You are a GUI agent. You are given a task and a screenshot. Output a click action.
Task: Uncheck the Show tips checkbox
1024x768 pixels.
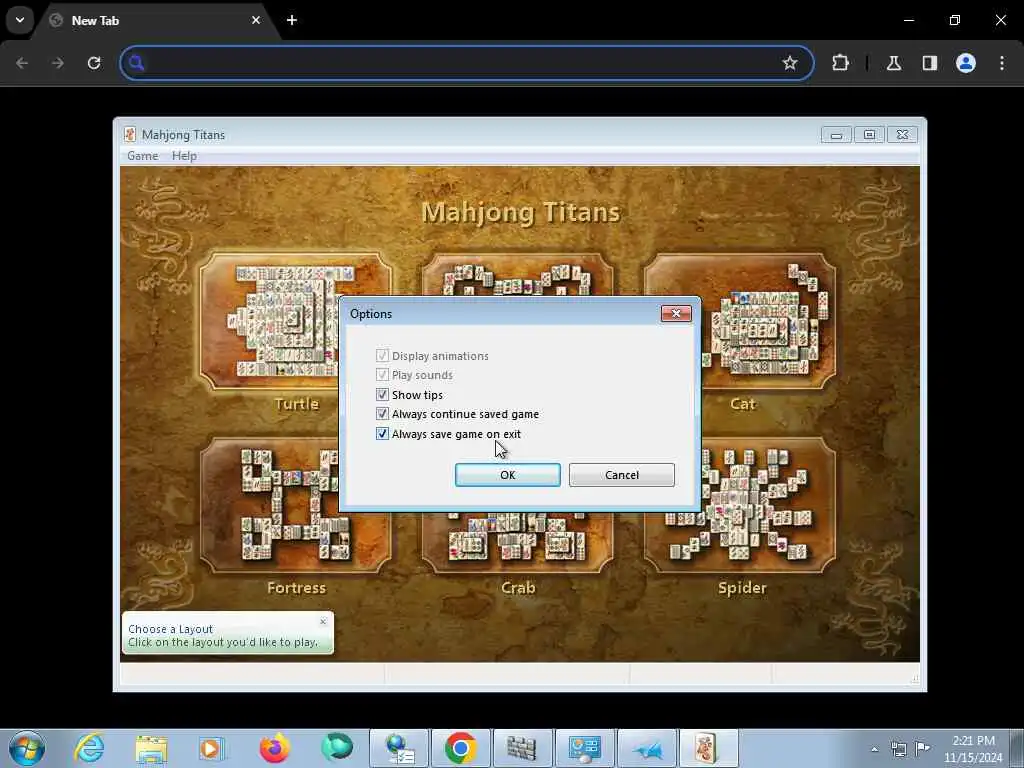click(x=382, y=394)
